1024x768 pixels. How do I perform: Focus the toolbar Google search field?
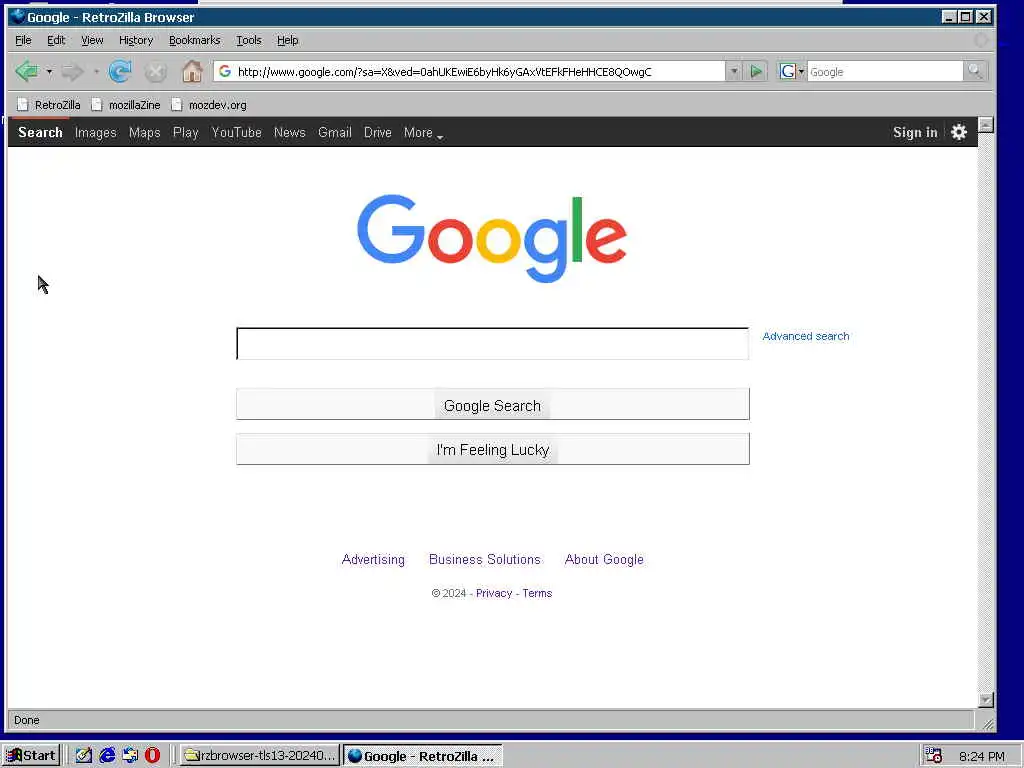pyautogui.click(x=885, y=71)
